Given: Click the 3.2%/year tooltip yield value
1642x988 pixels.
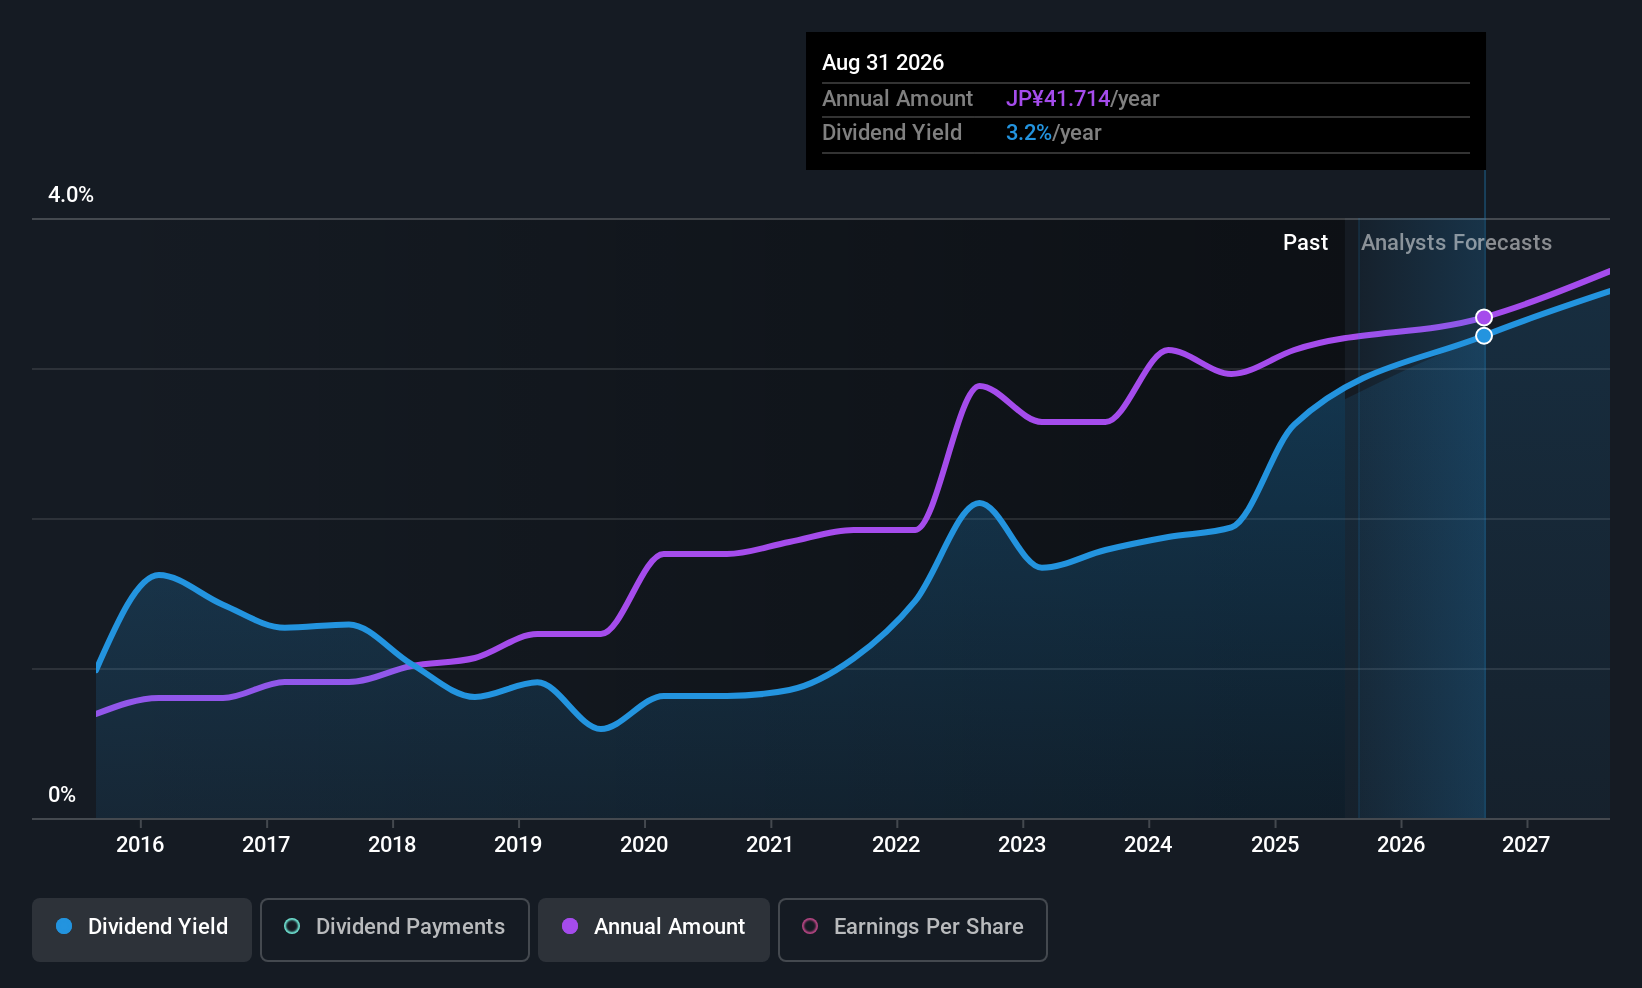Looking at the screenshot, I should [1053, 133].
